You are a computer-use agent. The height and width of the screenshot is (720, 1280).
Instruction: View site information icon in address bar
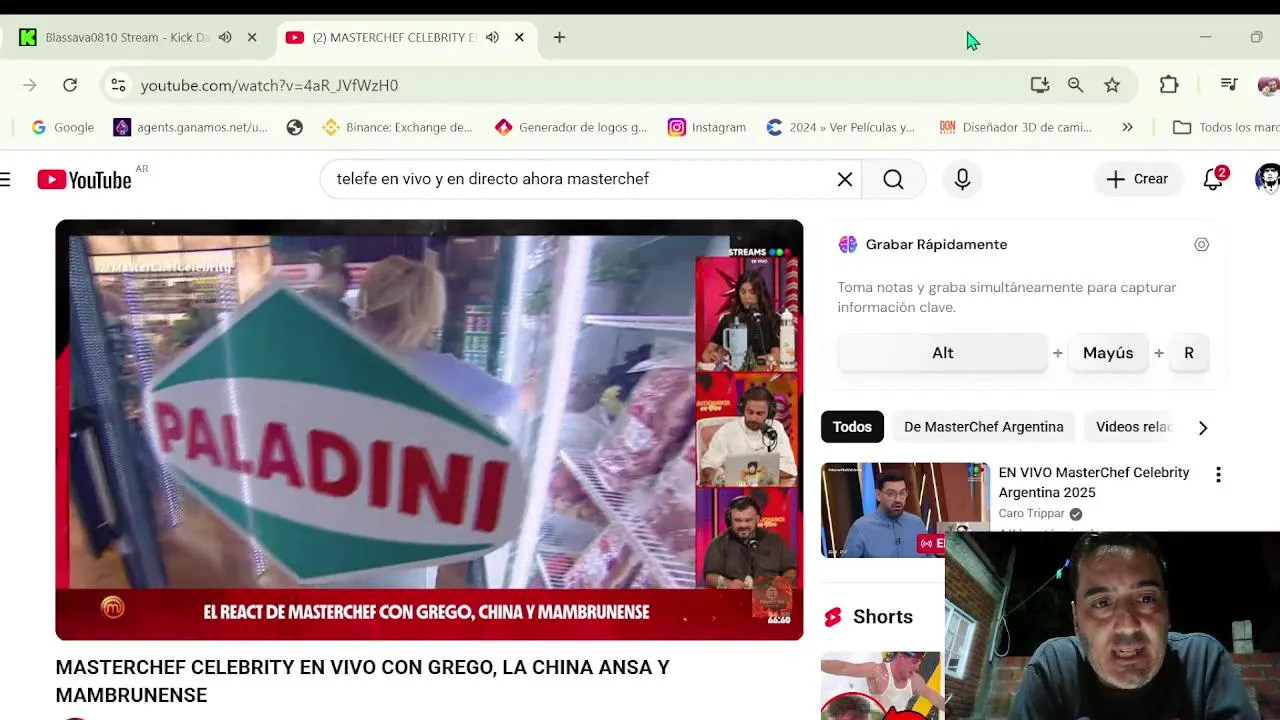click(118, 85)
